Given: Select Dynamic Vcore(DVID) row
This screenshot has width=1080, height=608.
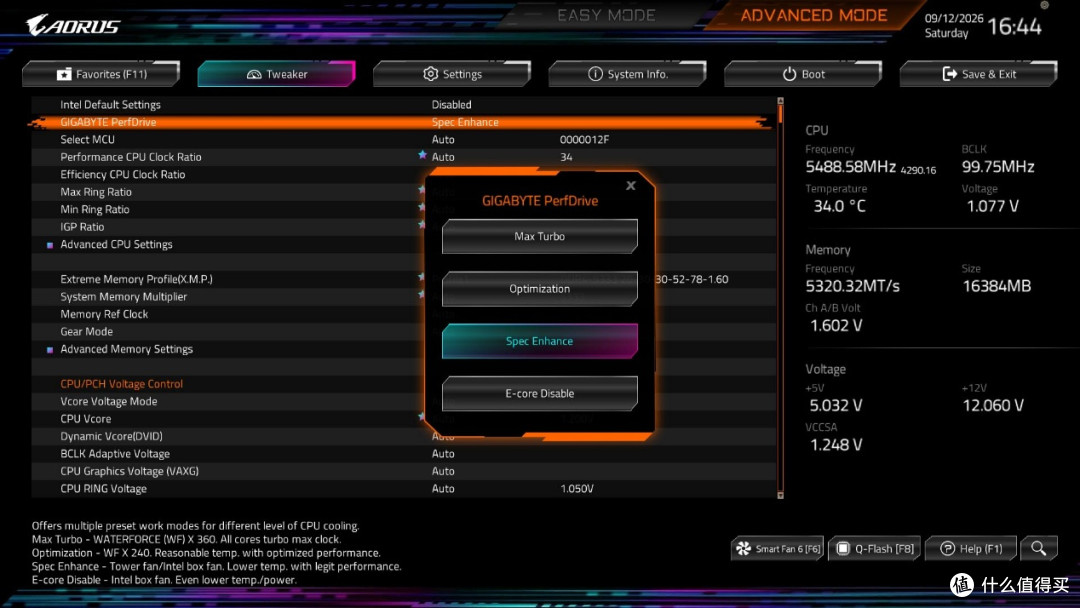Looking at the screenshot, I should tap(404, 436).
